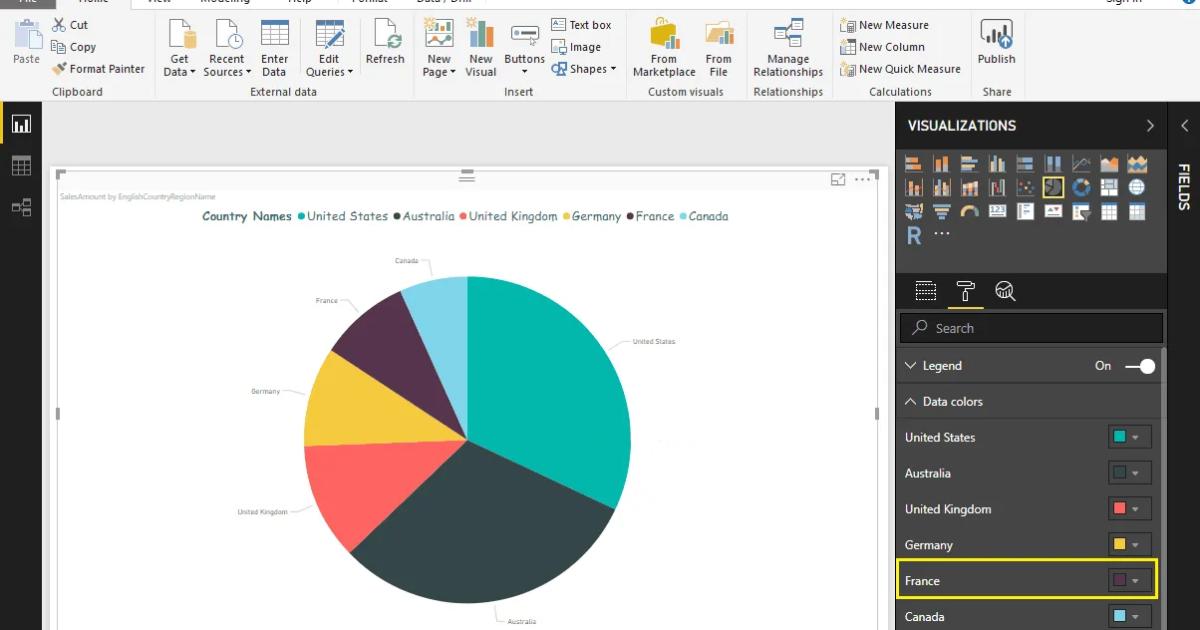The height and width of the screenshot is (630, 1200).
Task: Switch to the Format paint-roller tab
Action: [x=966, y=291]
